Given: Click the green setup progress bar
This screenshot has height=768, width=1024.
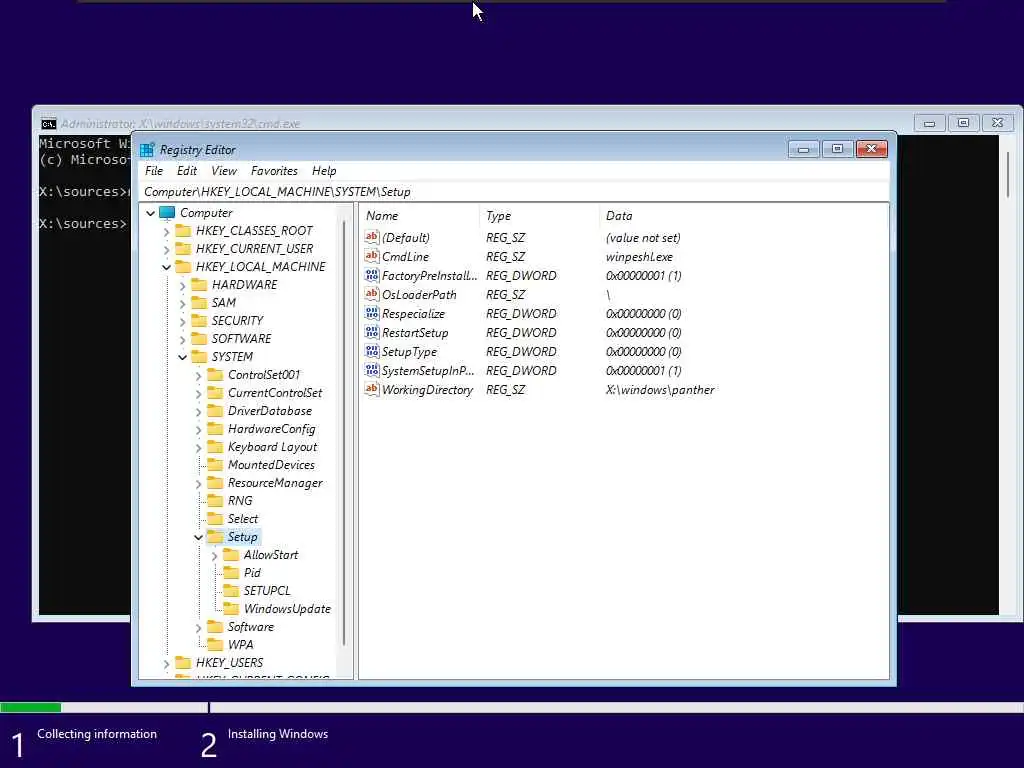Looking at the screenshot, I should [x=31, y=707].
